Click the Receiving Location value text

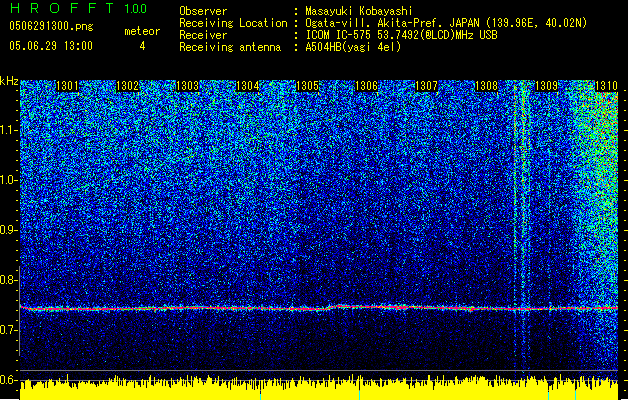click(446, 23)
